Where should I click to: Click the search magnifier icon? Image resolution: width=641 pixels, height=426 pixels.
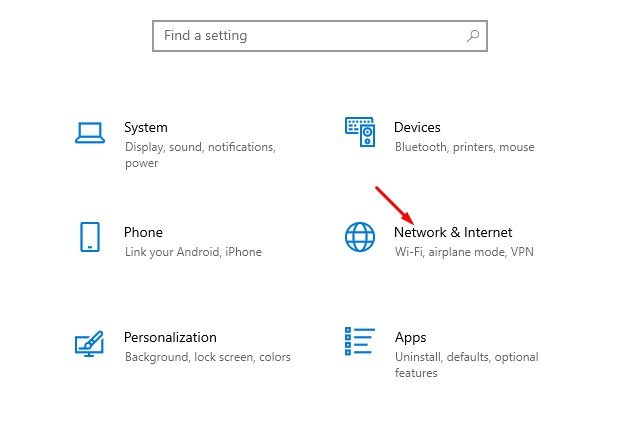[473, 36]
